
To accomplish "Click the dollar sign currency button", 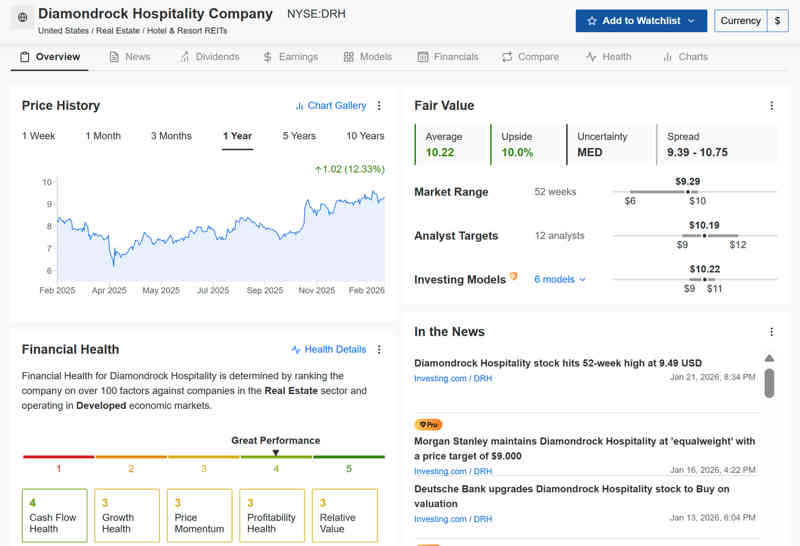I will pyautogui.click(x=777, y=21).
